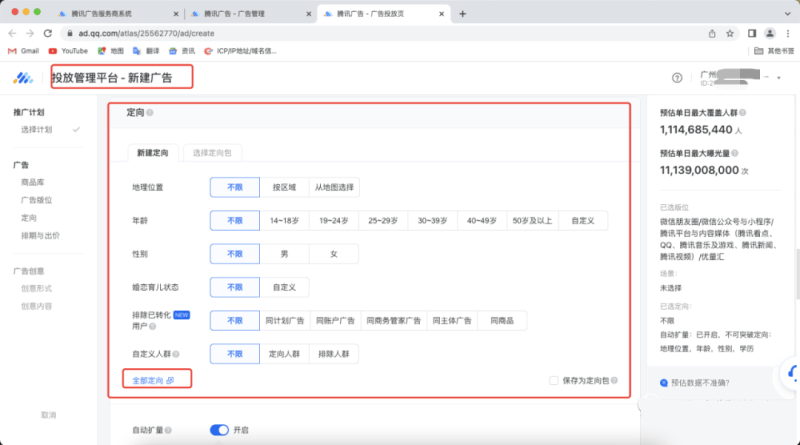The height and width of the screenshot is (445, 800).
Task: Select the 新建定向 tab
Action: [153, 153]
